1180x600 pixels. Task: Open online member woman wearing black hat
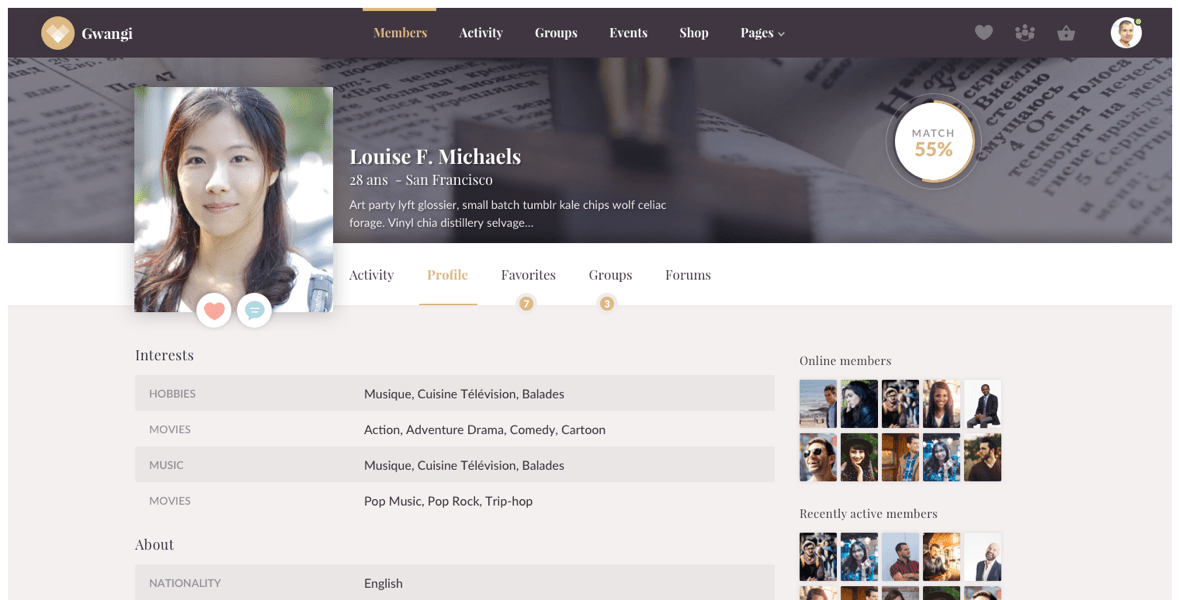click(859, 457)
